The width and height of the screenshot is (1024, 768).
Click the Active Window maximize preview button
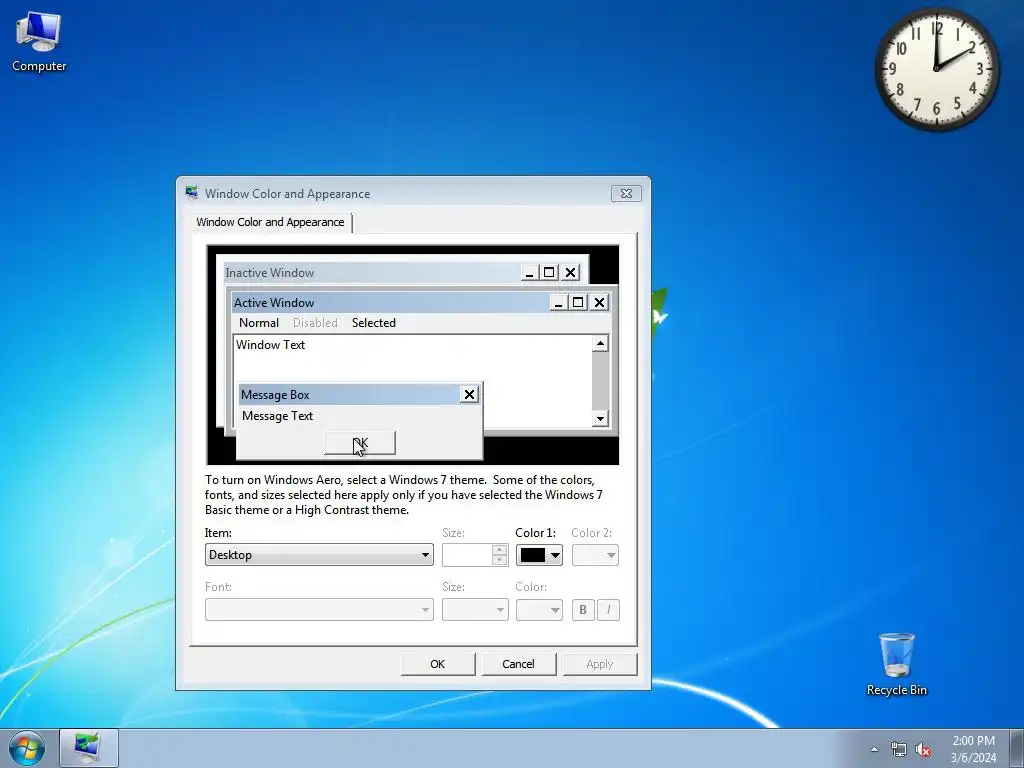(578, 302)
